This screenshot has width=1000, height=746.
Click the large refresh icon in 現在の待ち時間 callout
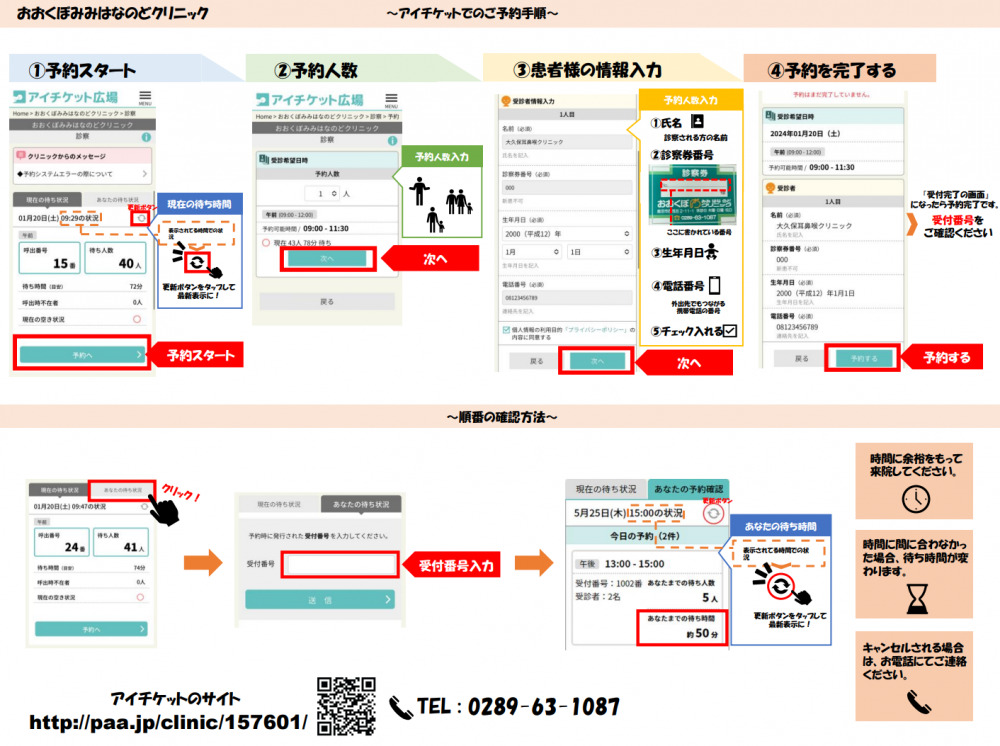197,262
